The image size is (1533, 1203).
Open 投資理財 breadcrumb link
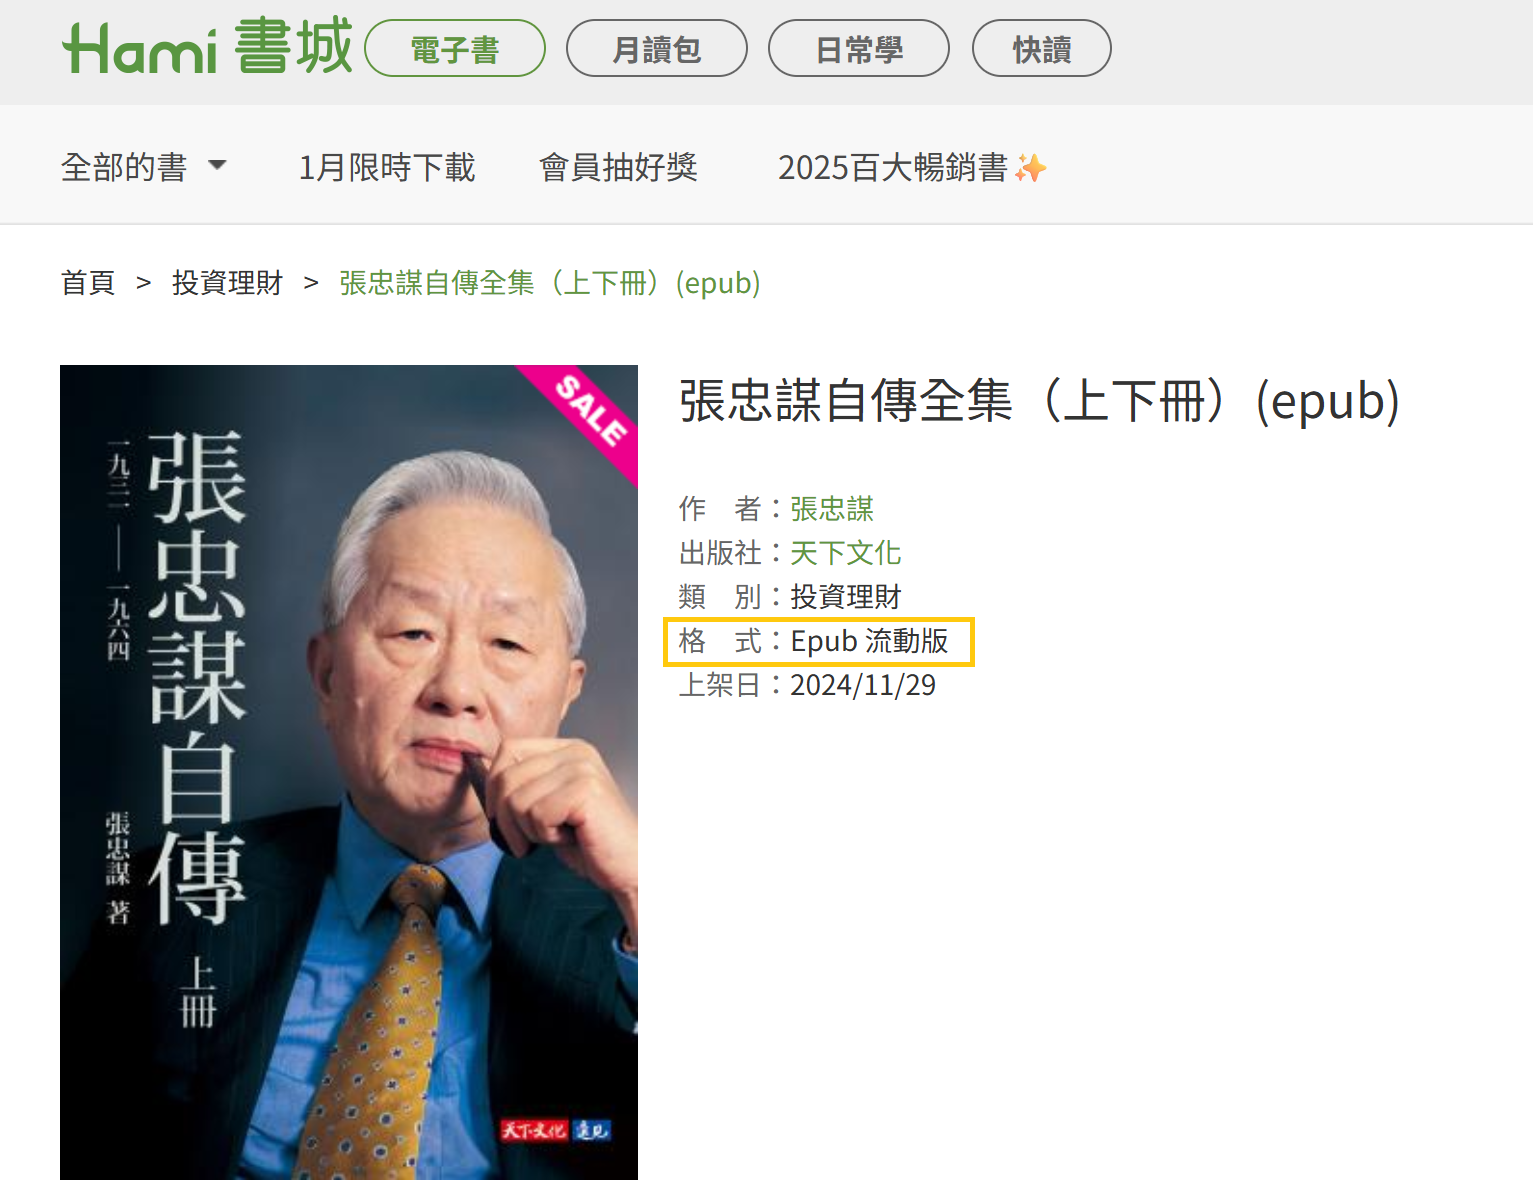point(227,283)
